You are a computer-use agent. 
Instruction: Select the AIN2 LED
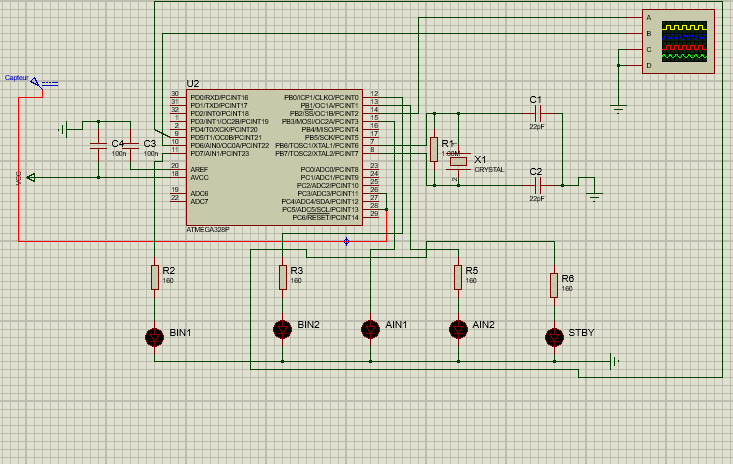point(458,328)
